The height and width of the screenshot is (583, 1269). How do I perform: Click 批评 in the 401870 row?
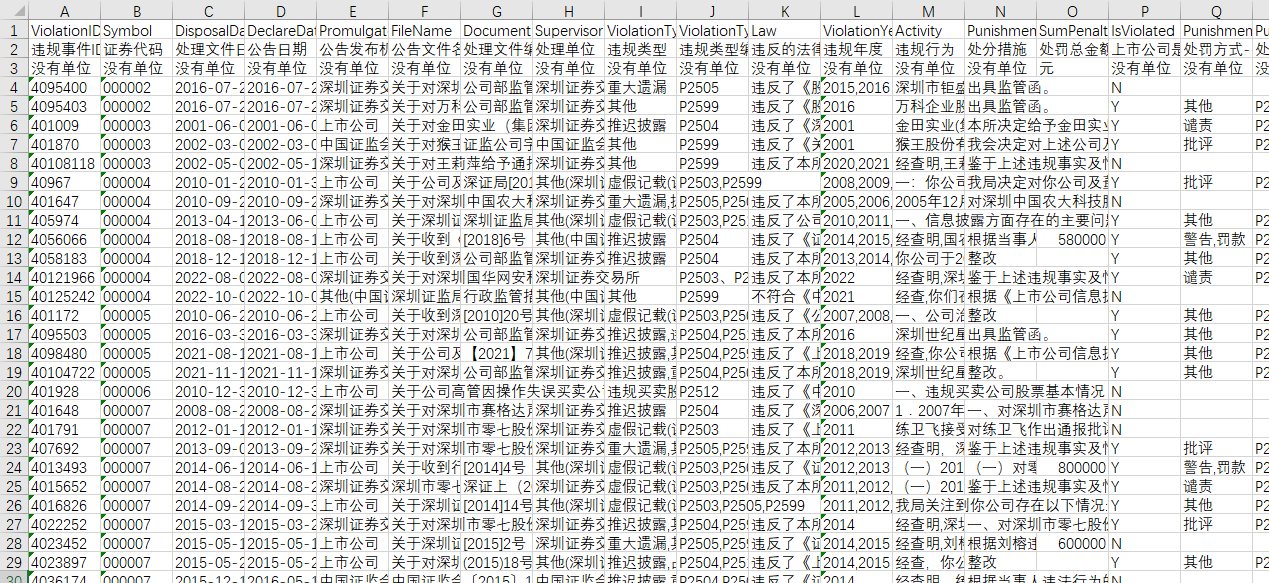point(1216,145)
